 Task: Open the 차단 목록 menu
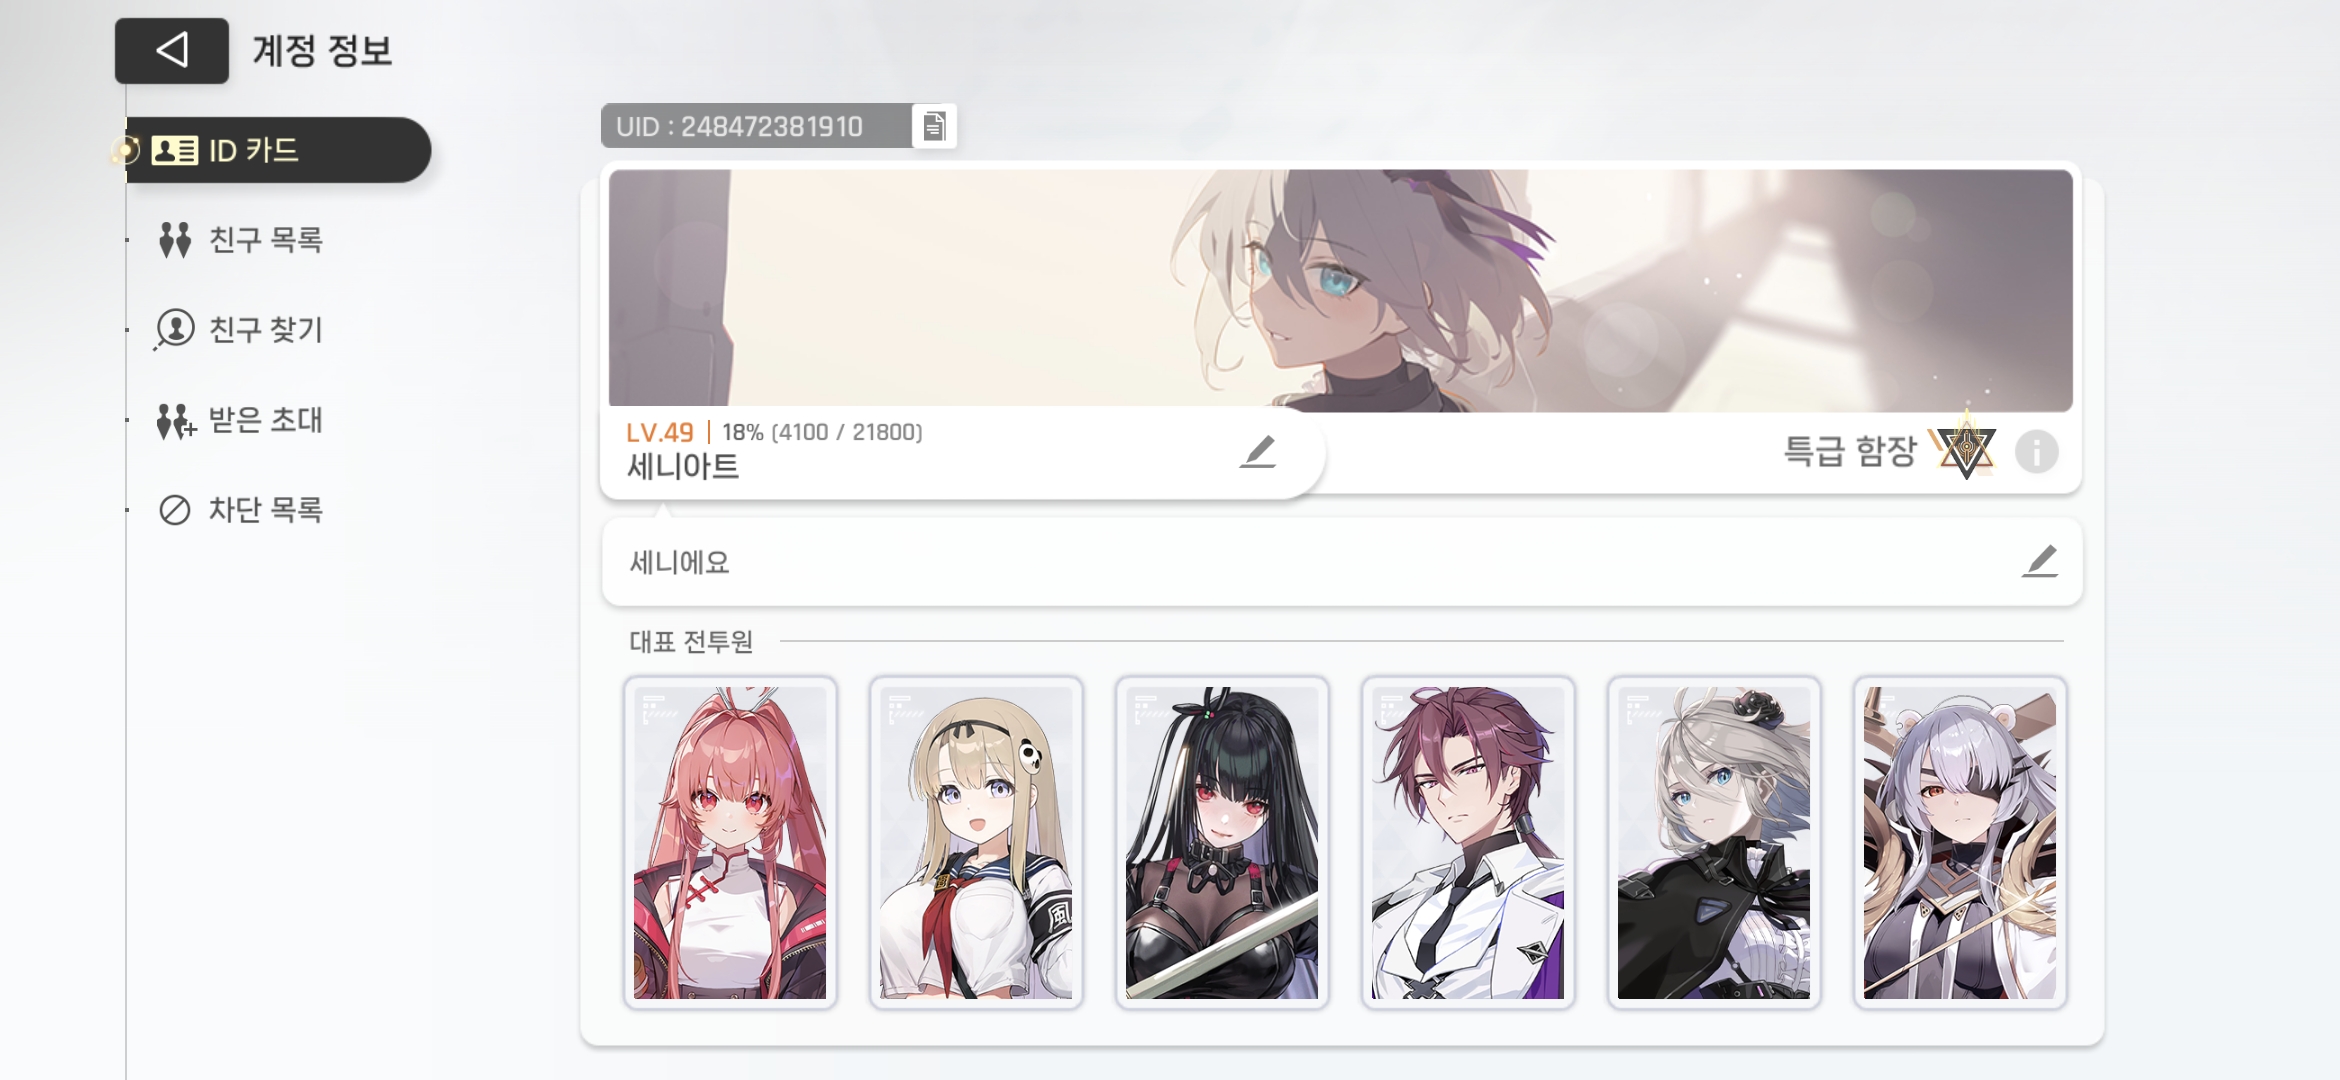(240, 510)
